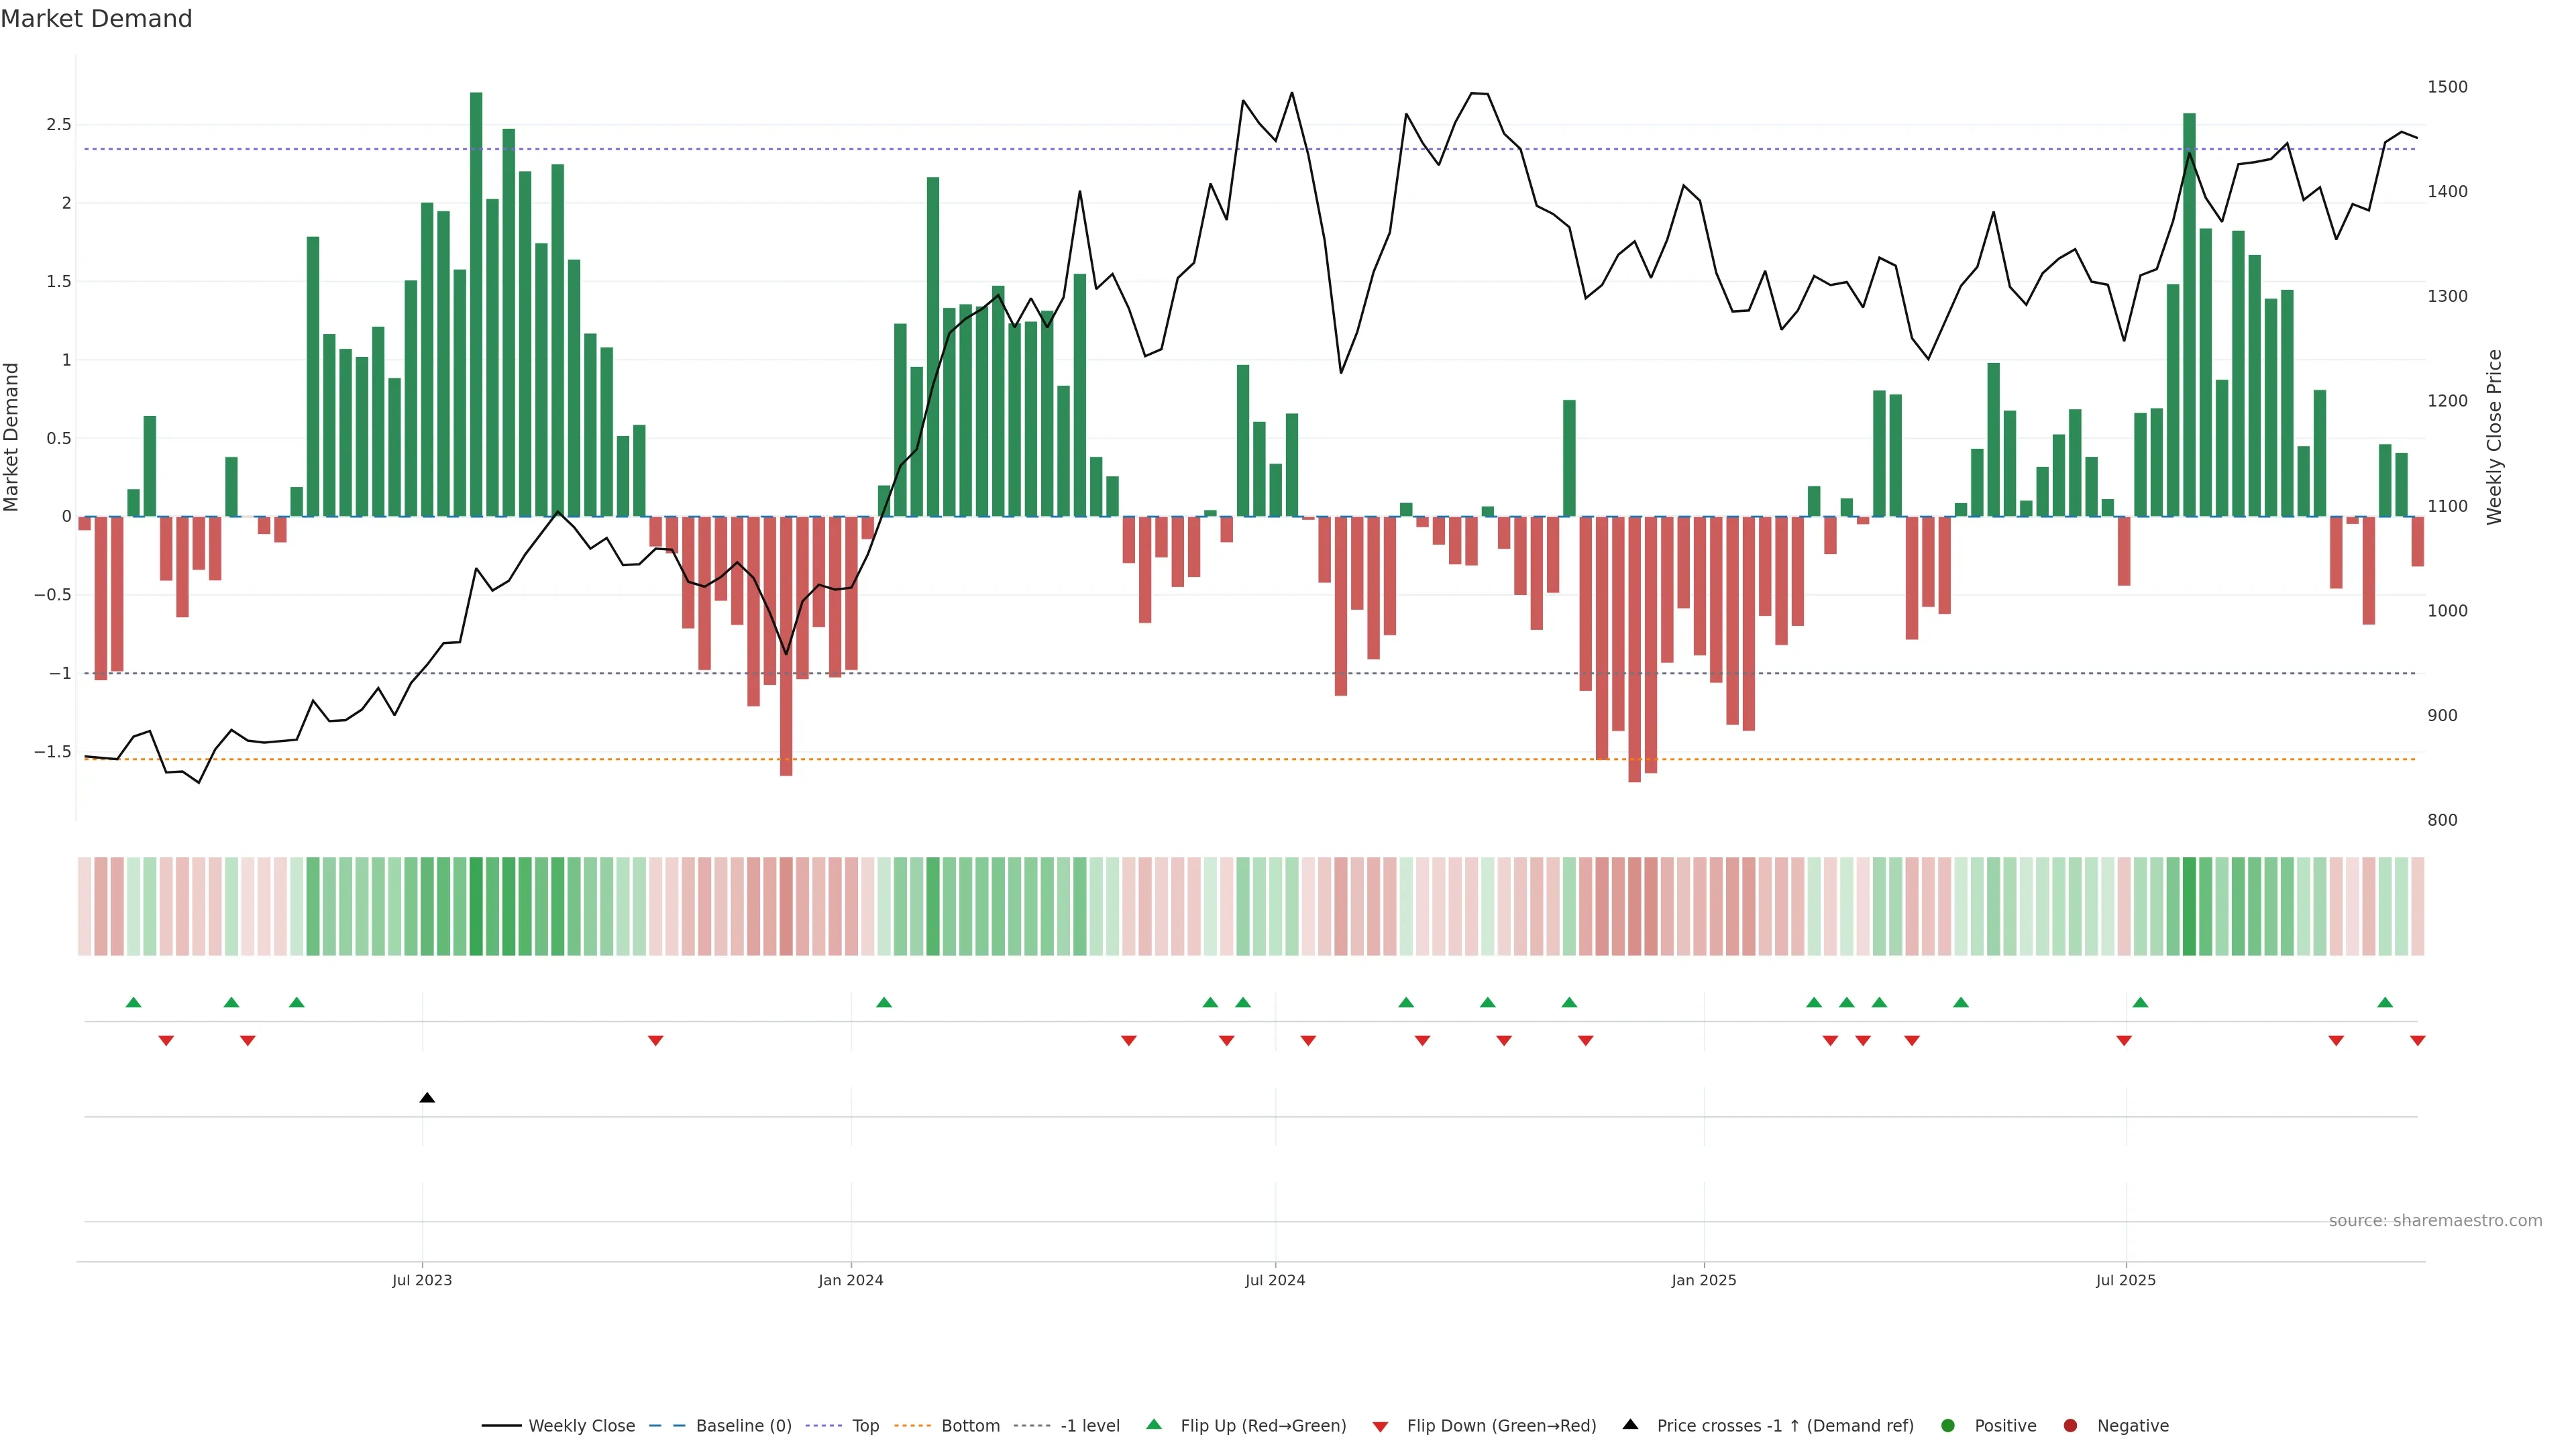This screenshot has width=2576, height=1449.
Task: Click Flip Up green triangle legend icon
Action: (1154, 1425)
